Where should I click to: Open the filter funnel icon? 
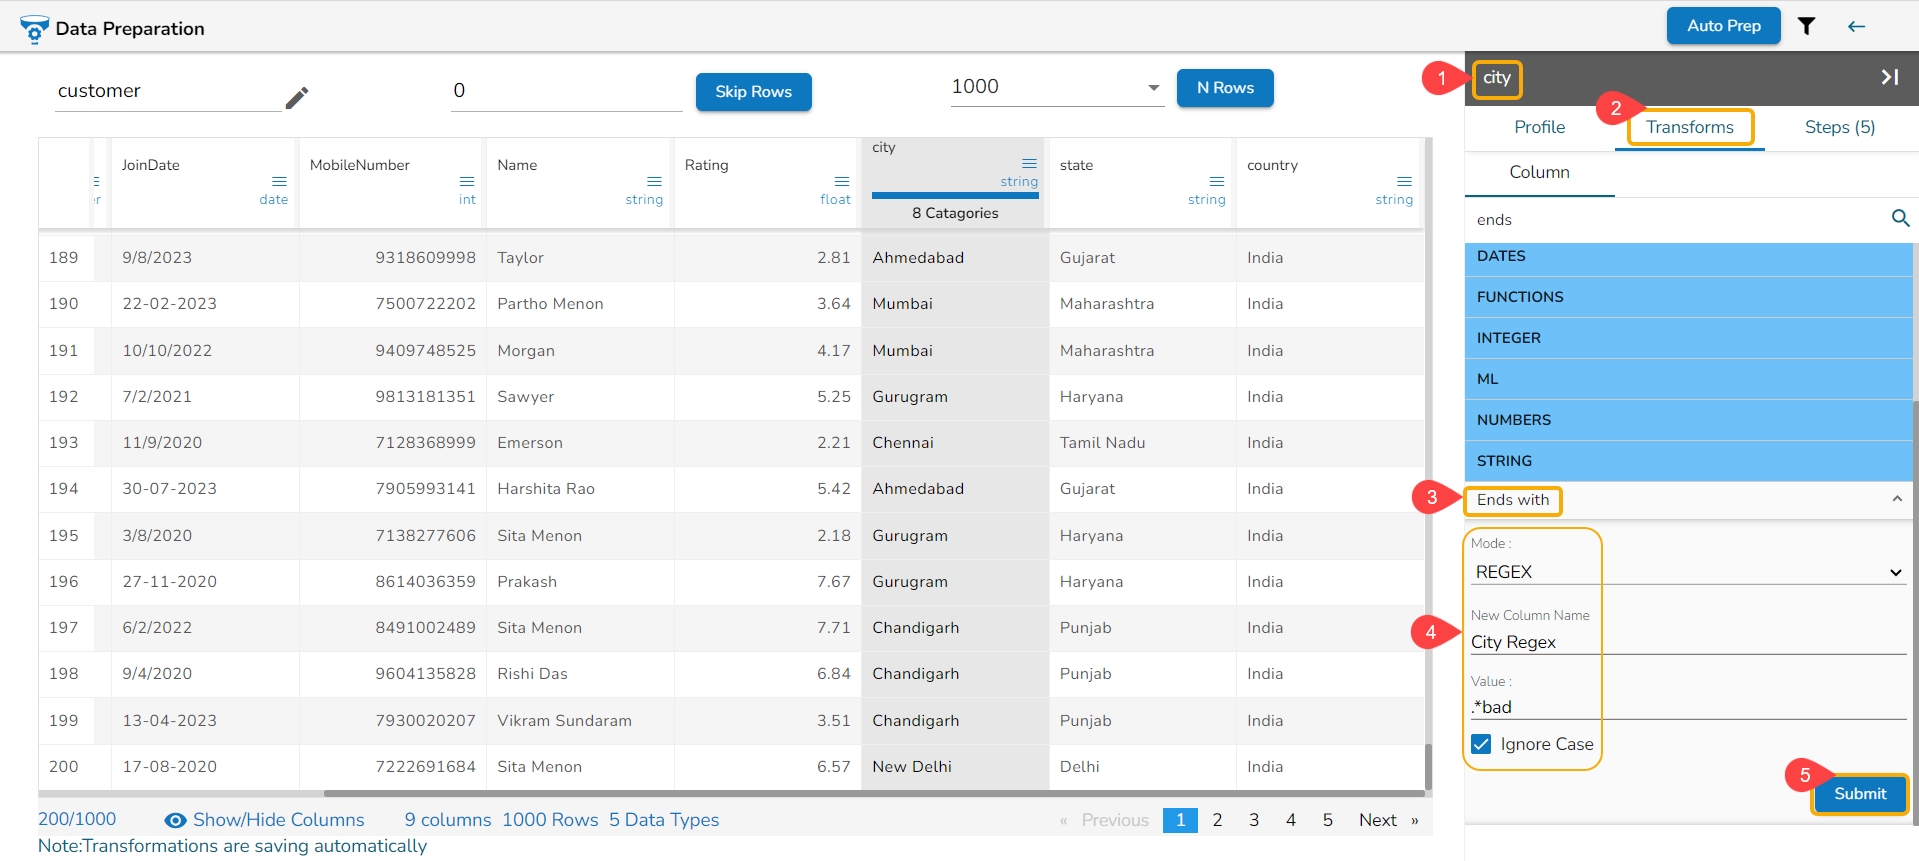tap(1806, 26)
